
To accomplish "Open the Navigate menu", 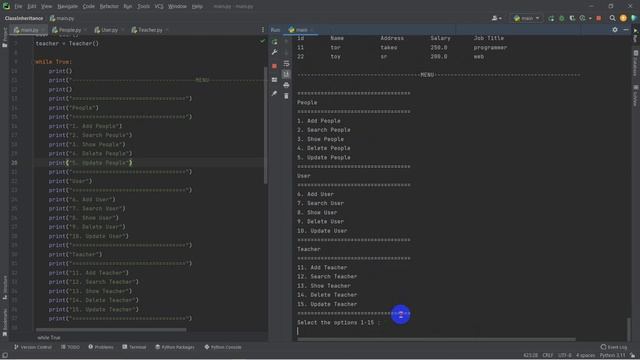I will [x=67, y=7].
